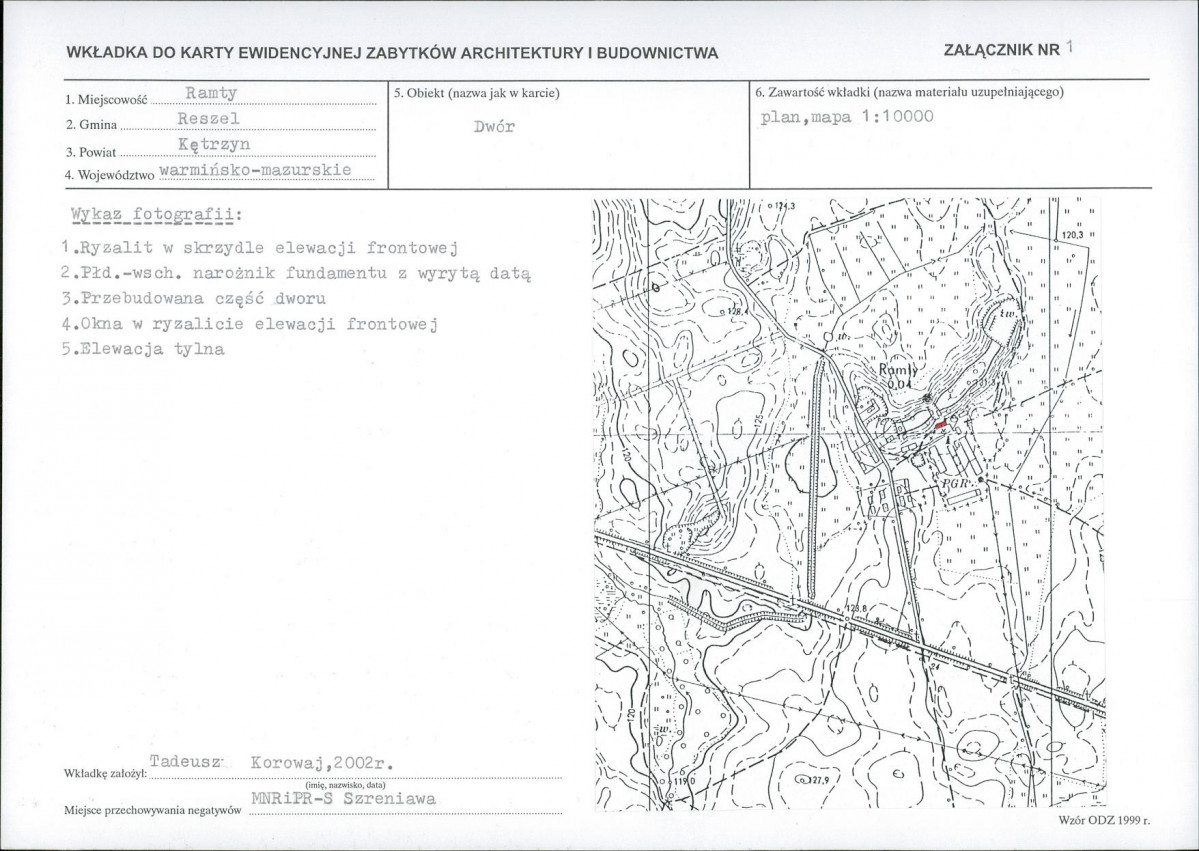Viewport: 1199px width, 851px height.
Task: Click the PGR label on the map
Action: (x=955, y=483)
